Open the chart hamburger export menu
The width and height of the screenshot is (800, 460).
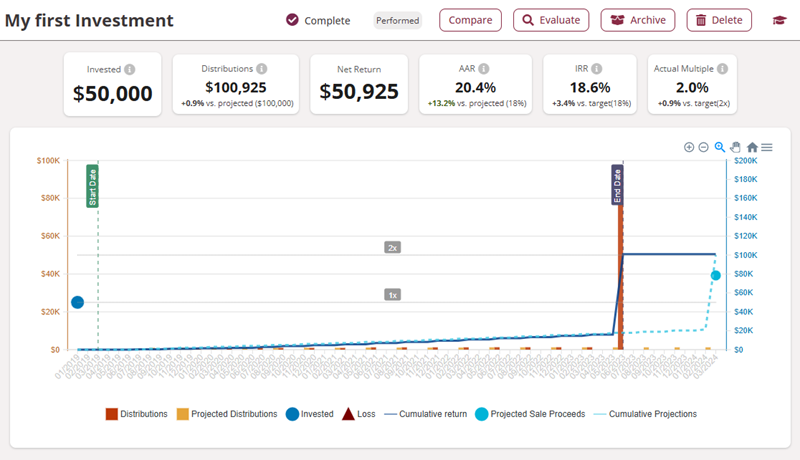click(767, 147)
